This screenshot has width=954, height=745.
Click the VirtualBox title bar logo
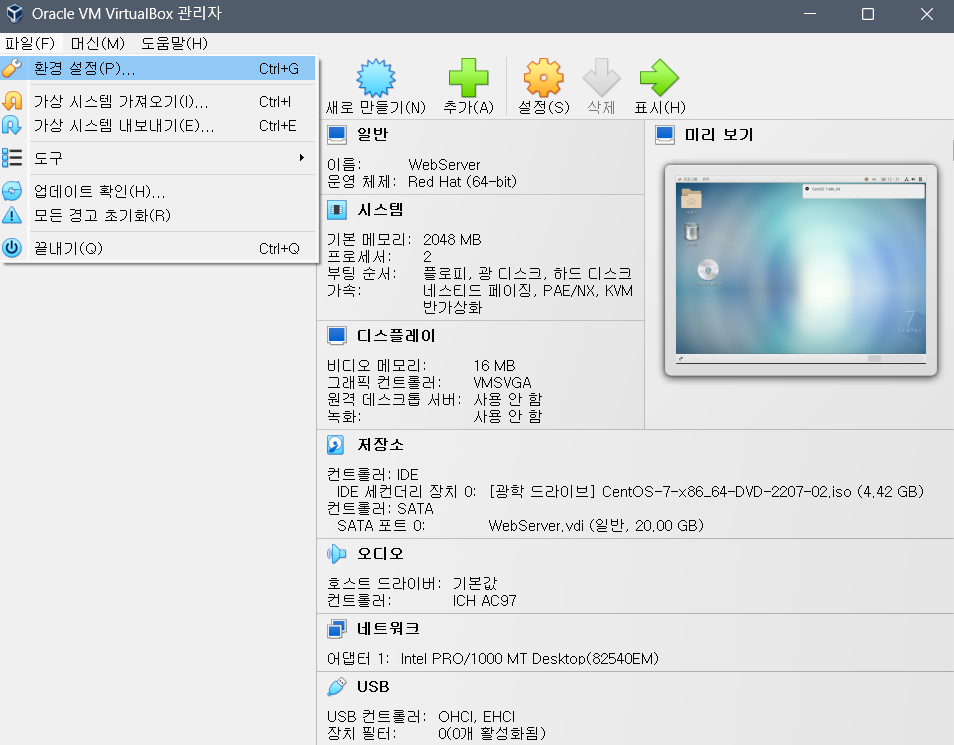point(15,14)
